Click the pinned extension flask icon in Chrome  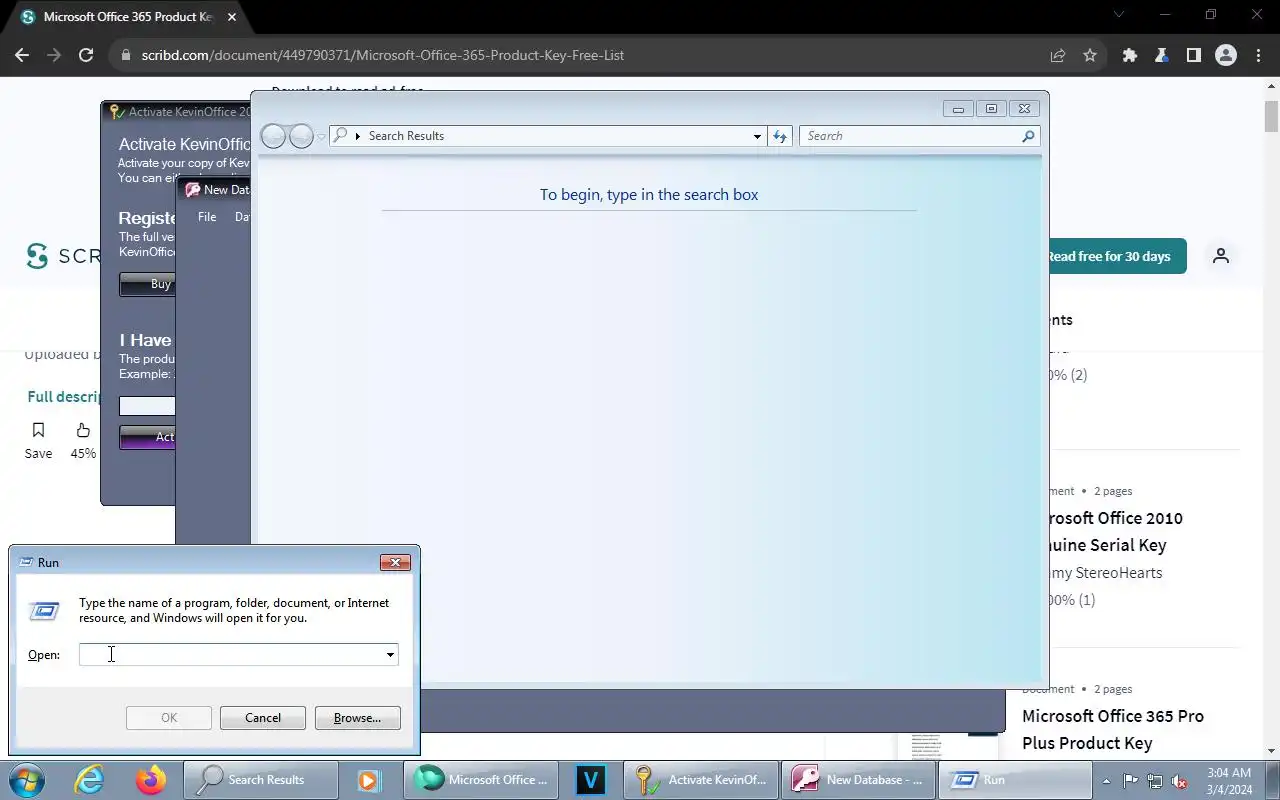click(1162, 55)
